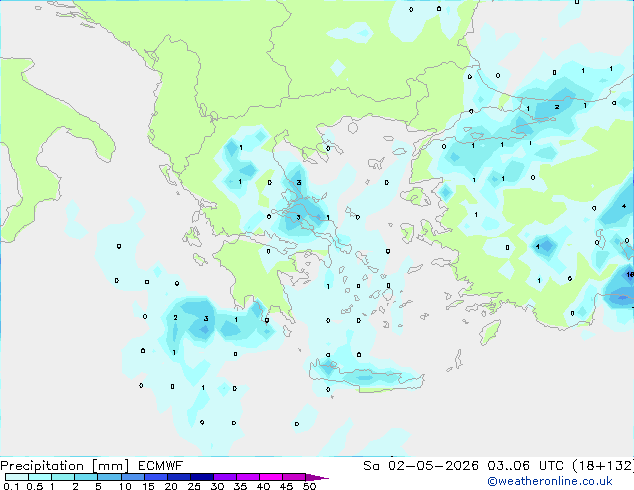Click the '(18+132)' forecast run label
Screen dimensions: 634x490
pyautogui.click(x=603, y=466)
